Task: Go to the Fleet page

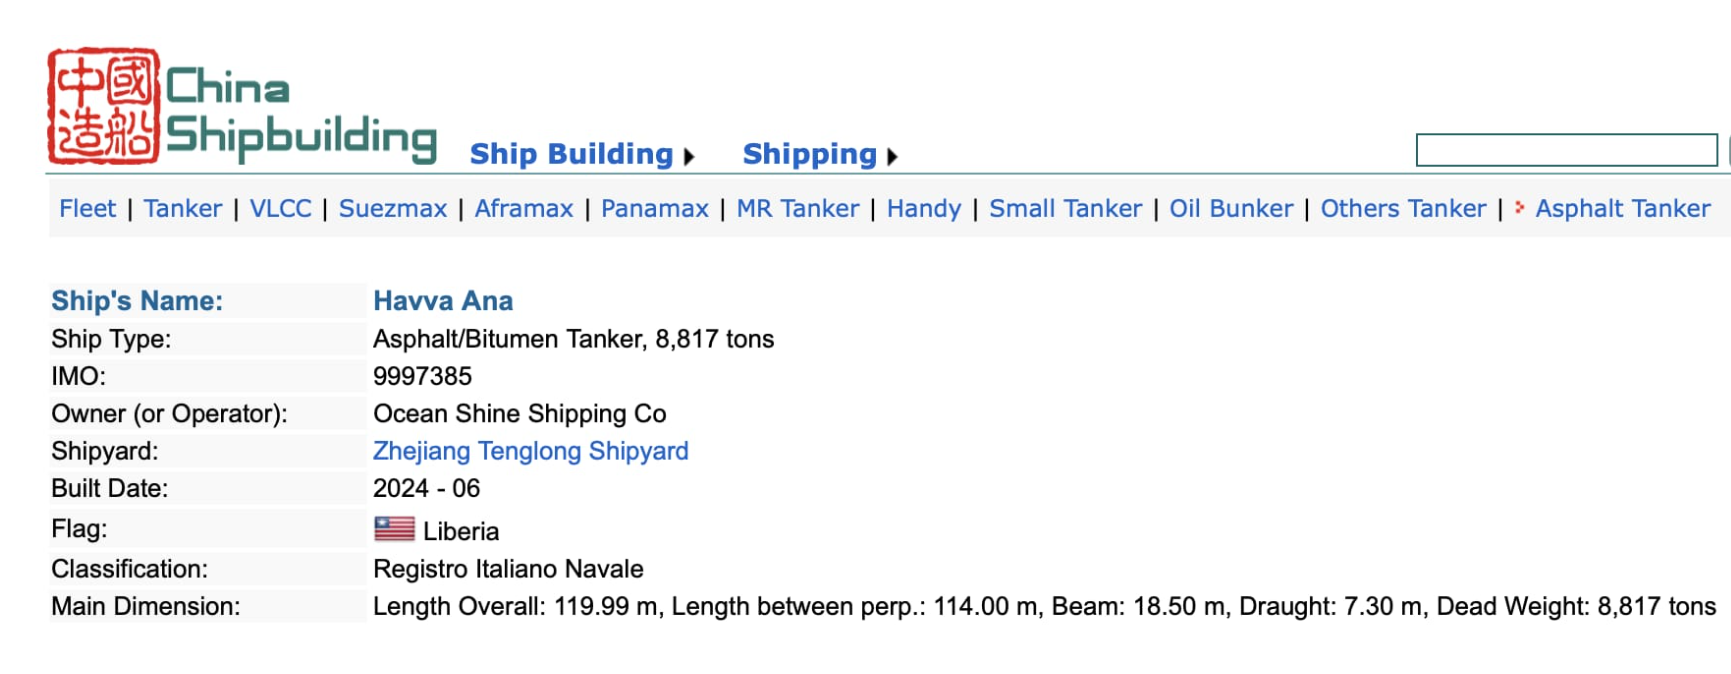Action: 88,208
